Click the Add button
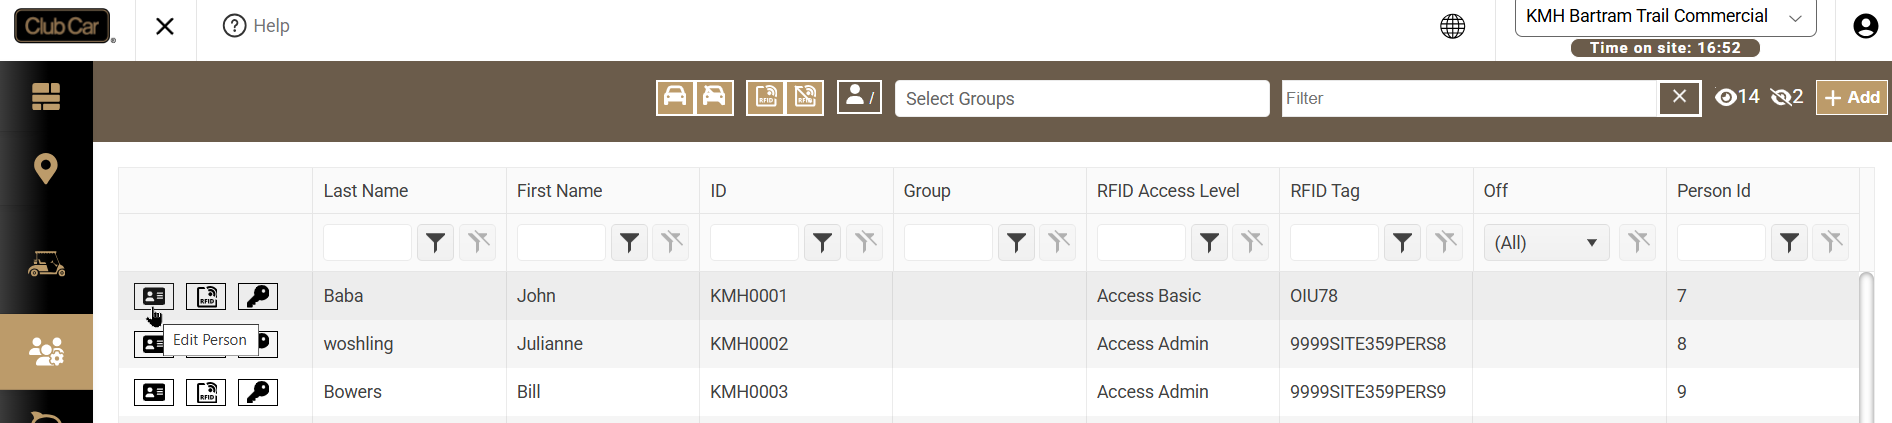Image resolution: width=1892 pixels, height=423 pixels. (x=1852, y=97)
